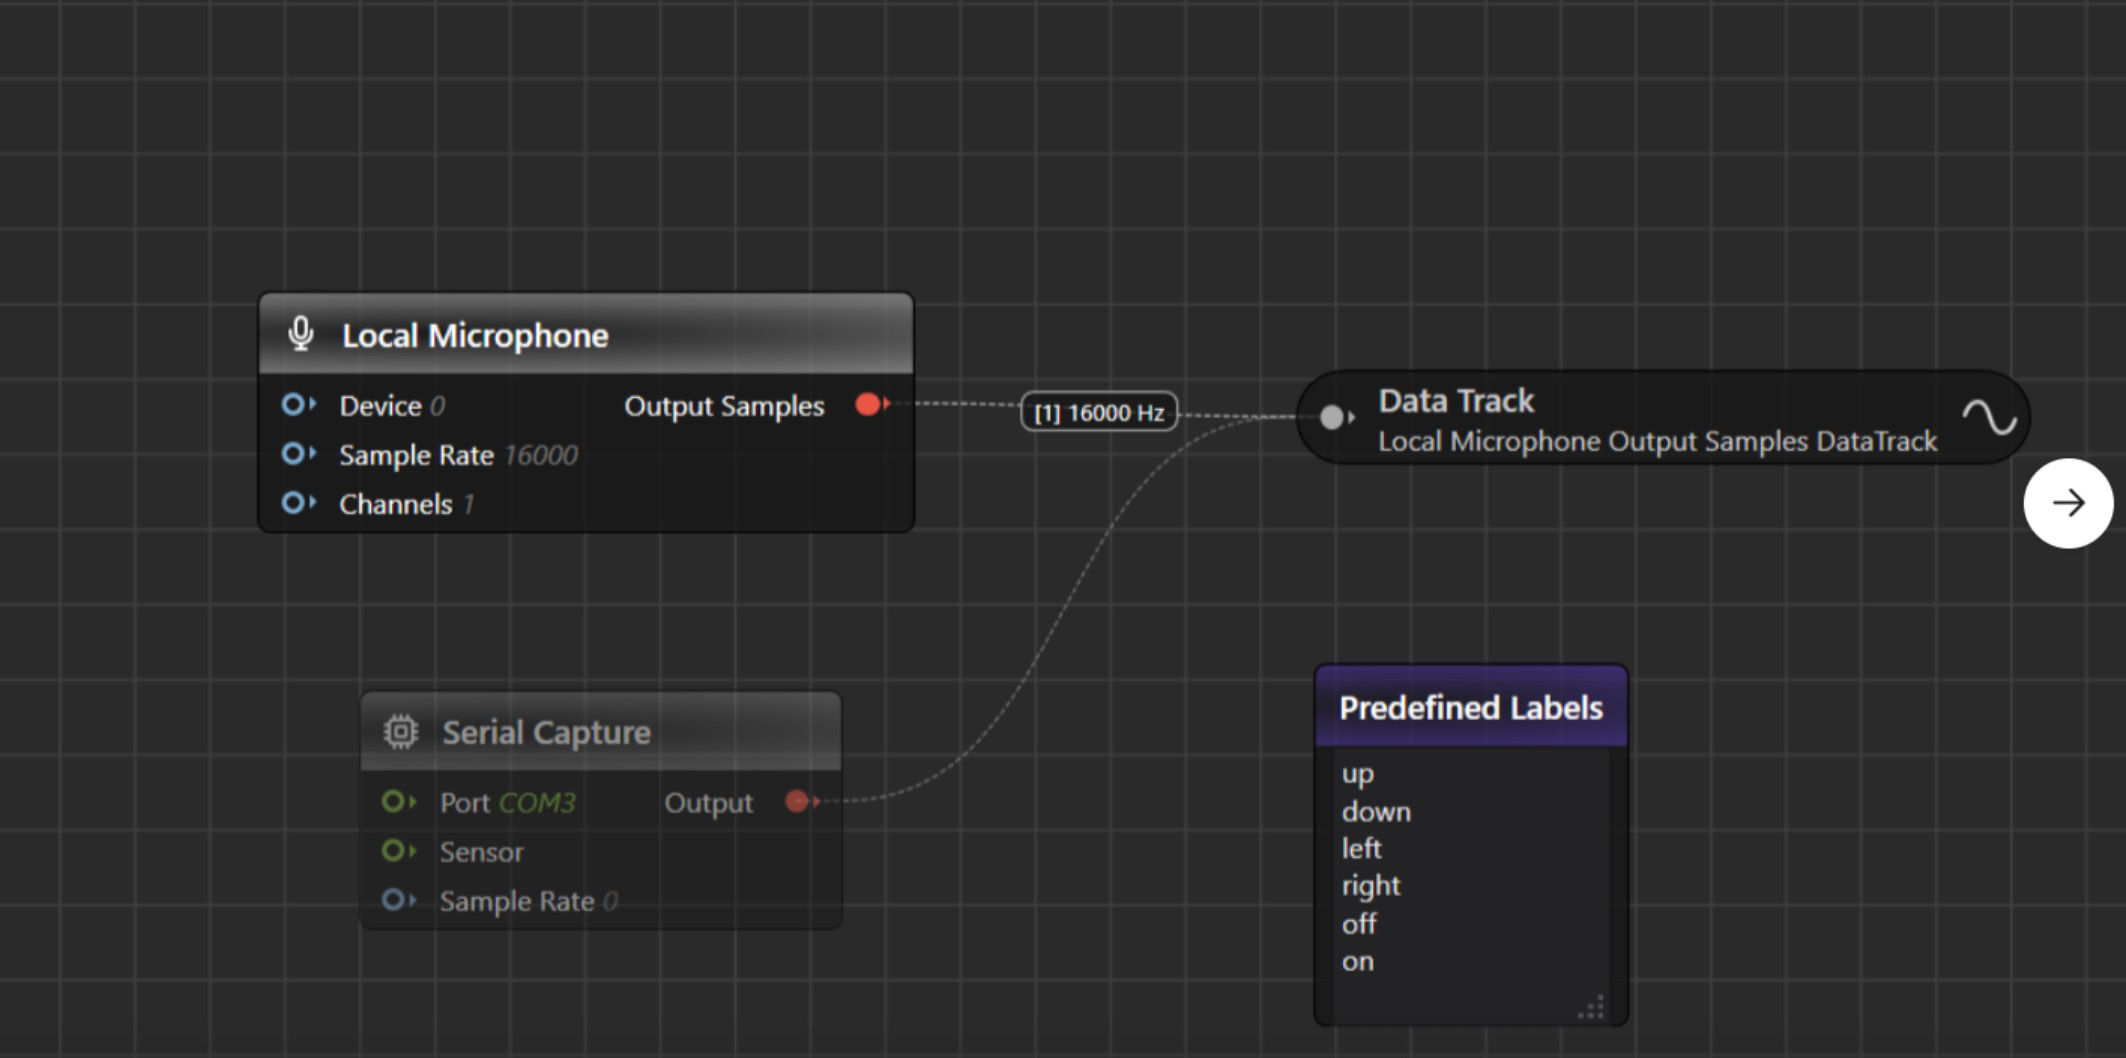The width and height of the screenshot is (2126, 1058).
Task: Click the chip icon on Serial Capture node
Action: coord(400,732)
